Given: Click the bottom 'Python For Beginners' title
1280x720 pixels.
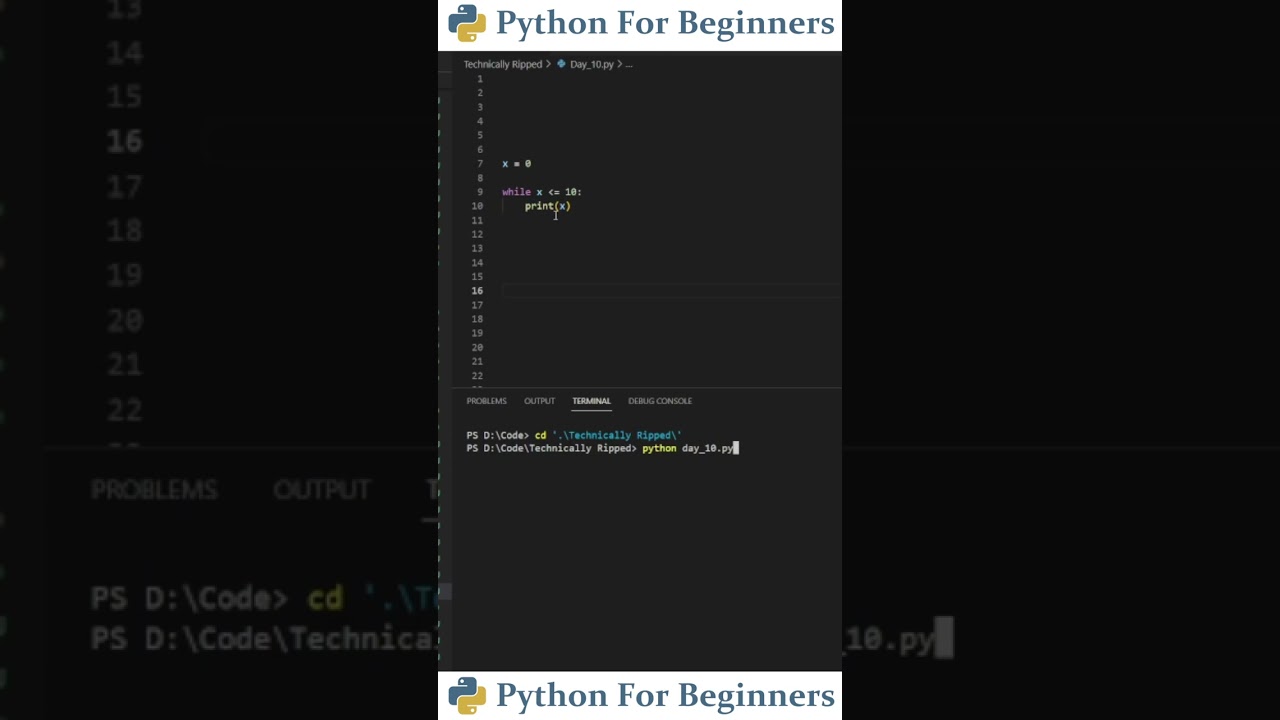Looking at the screenshot, I should coord(665,695).
